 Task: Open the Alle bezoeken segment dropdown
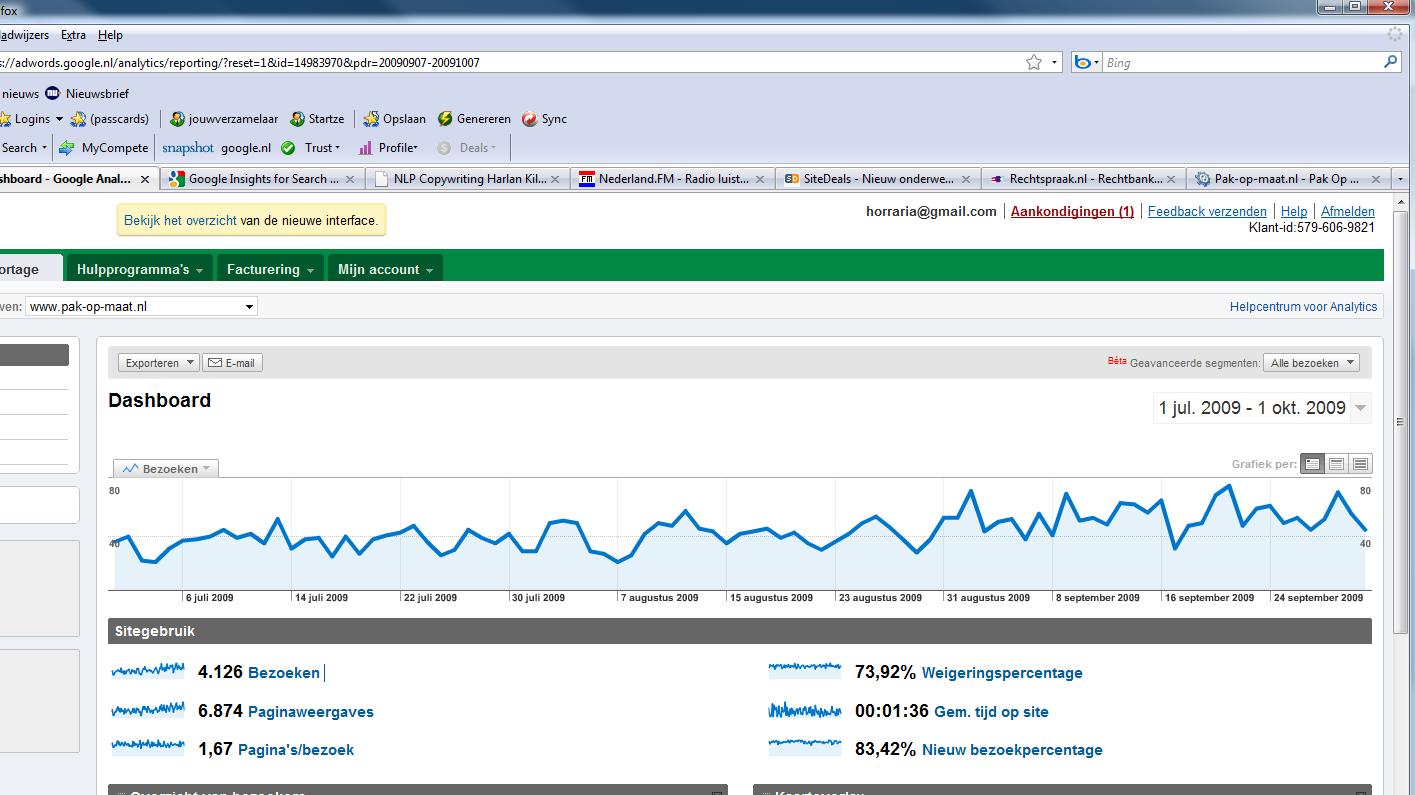(x=1311, y=363)
